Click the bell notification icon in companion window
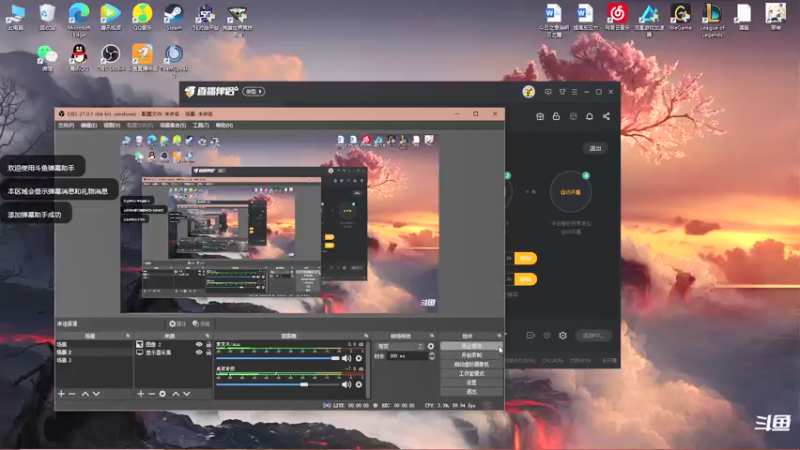Screen dimensions: 800x450 point(589,116)
